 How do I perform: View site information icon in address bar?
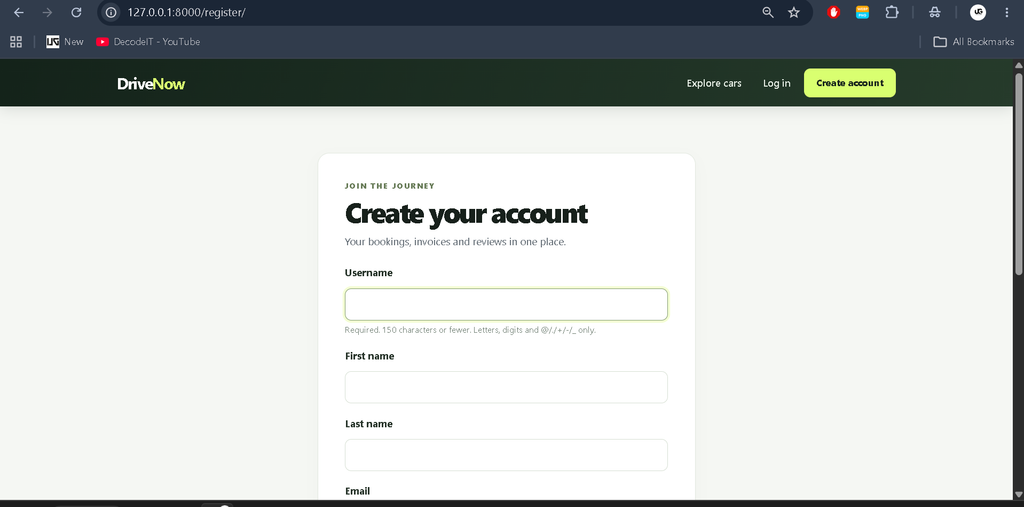[x=111, y=12]
